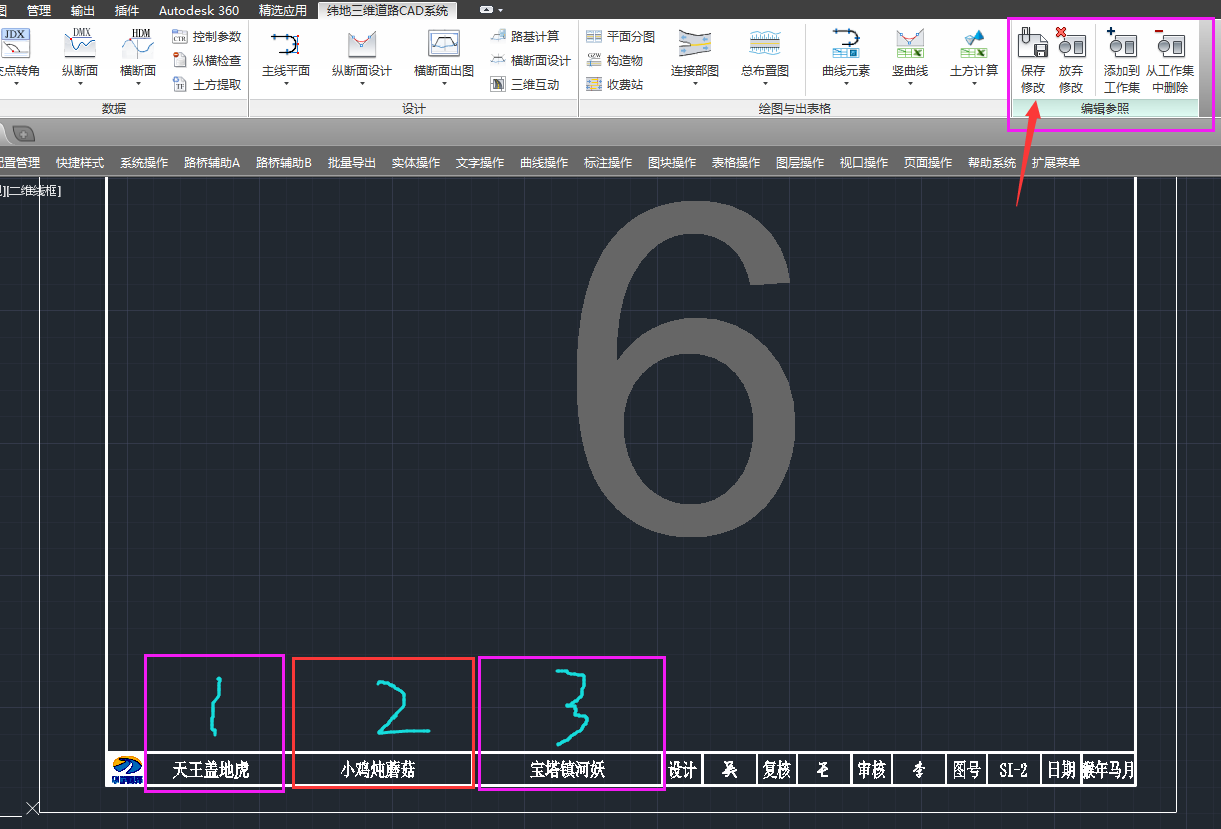
Task: Select the 小鸡炖蘑菇 text in title block
Action: [x=378, y=770]
